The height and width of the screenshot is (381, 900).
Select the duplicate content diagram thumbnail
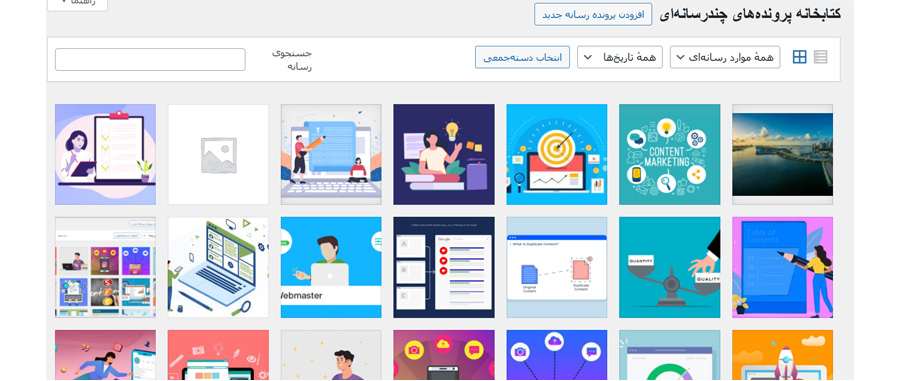[x=557, y=267]
